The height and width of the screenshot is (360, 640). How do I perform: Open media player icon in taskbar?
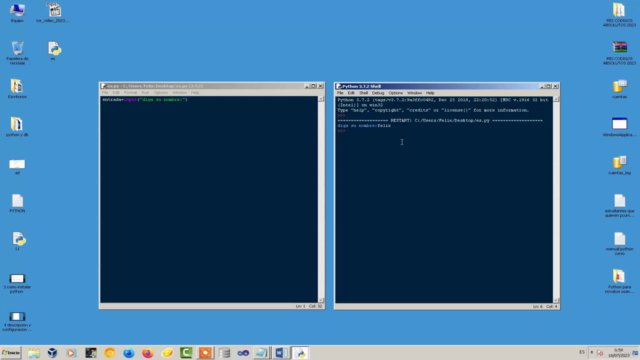click(x=71, y=353)
